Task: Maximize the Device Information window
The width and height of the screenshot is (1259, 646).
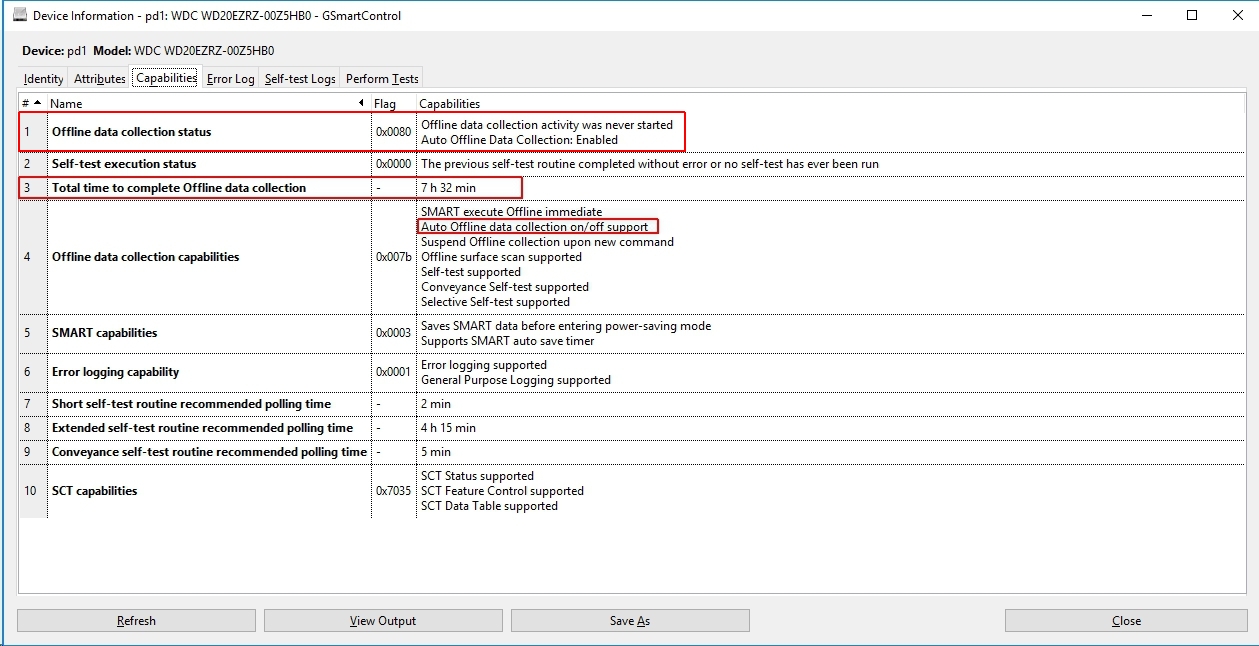Action: [x=1191, y=15]
